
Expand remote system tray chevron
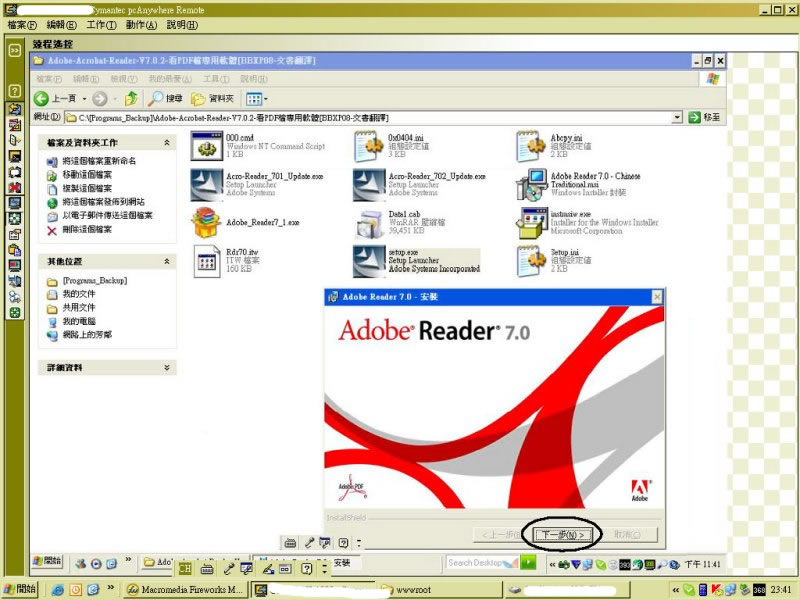(x=552, y=564)
